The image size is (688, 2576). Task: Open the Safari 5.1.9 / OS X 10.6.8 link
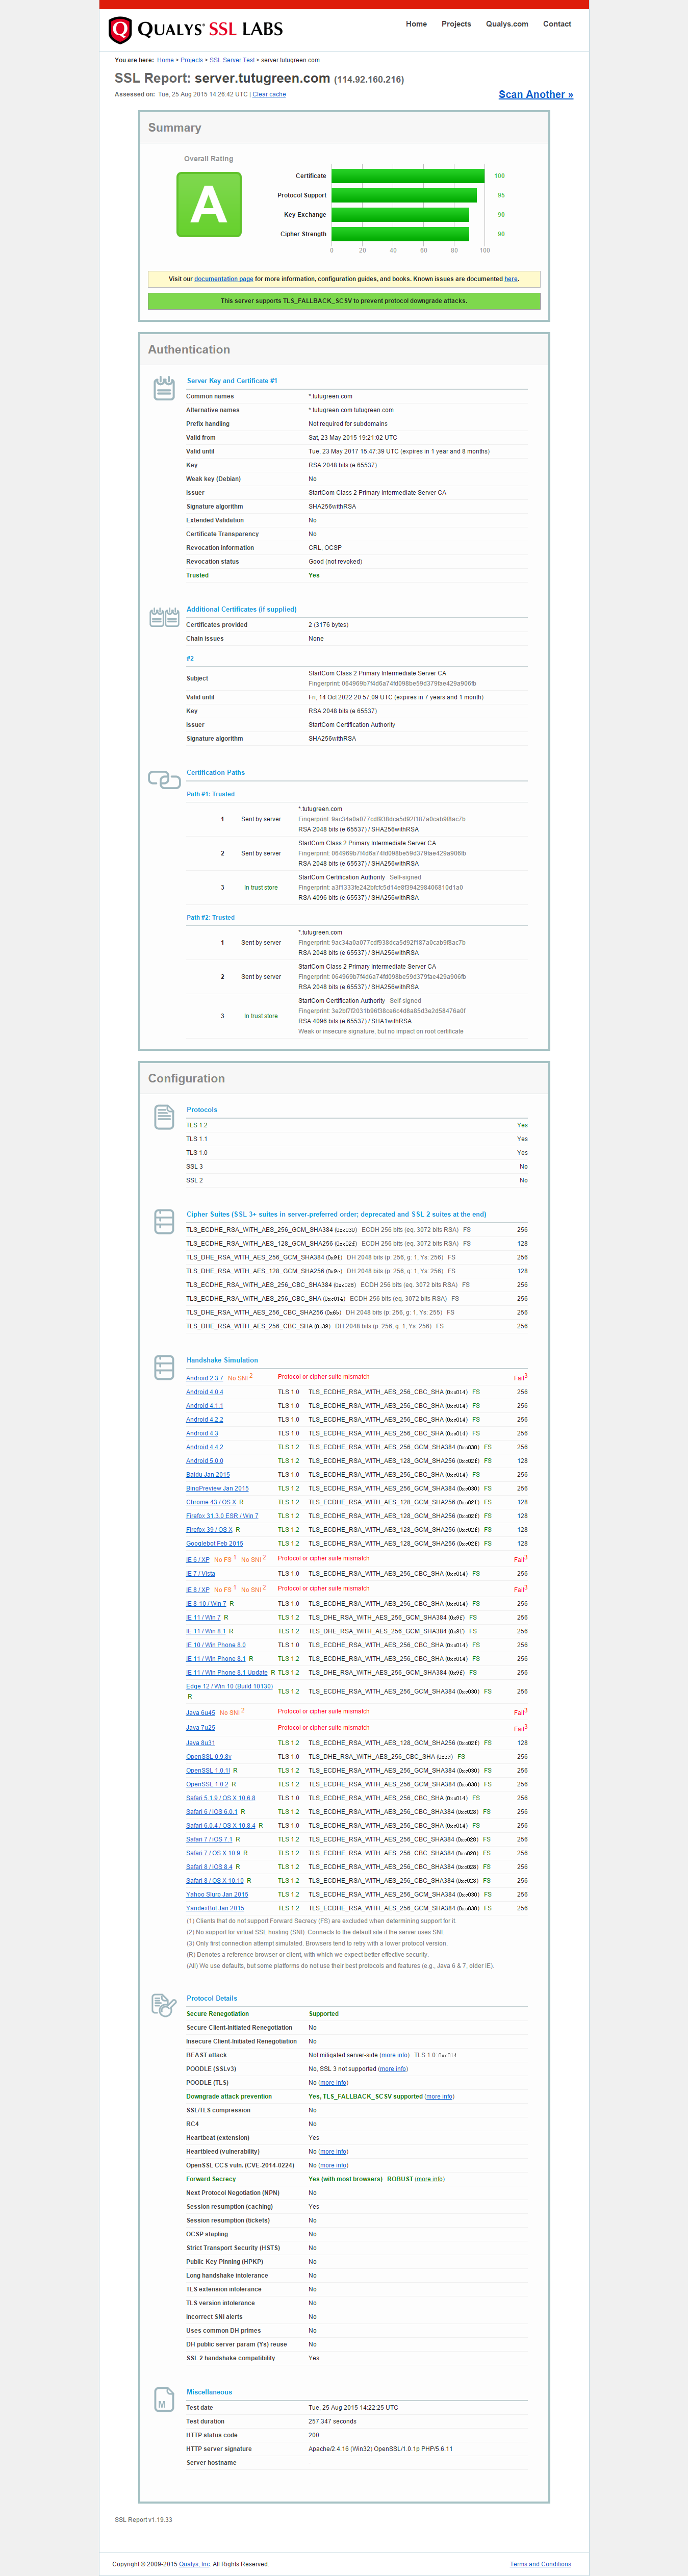coord(220,1798)
